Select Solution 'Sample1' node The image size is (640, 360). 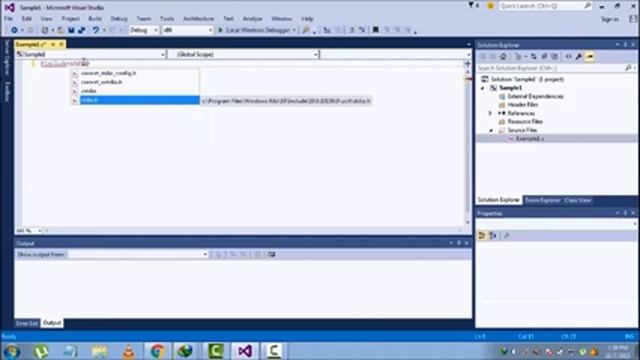pyautogui.click(x=527, y=79)
